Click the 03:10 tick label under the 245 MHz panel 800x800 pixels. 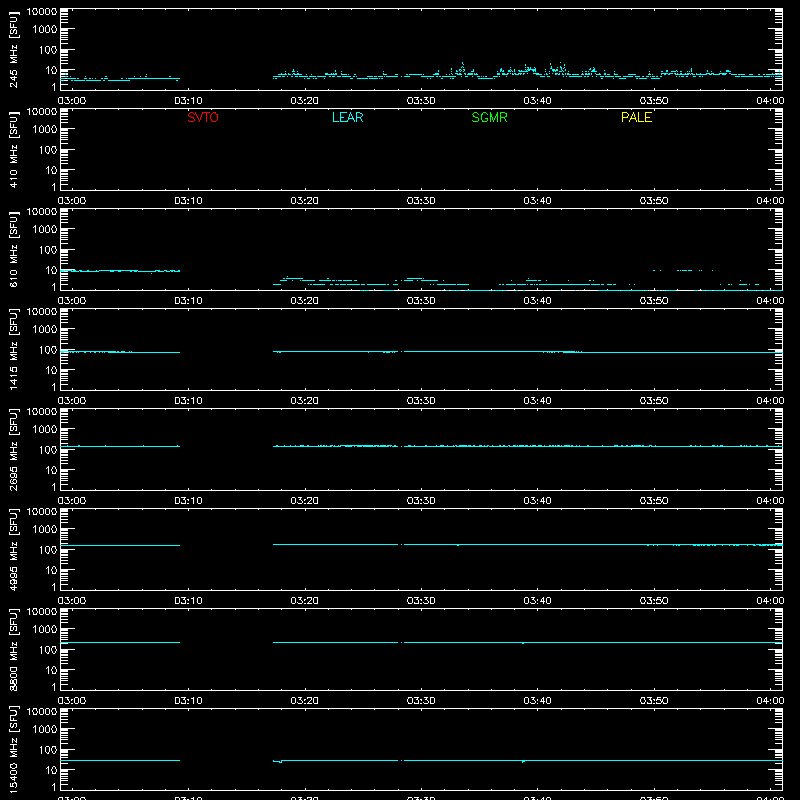(188, 101)
